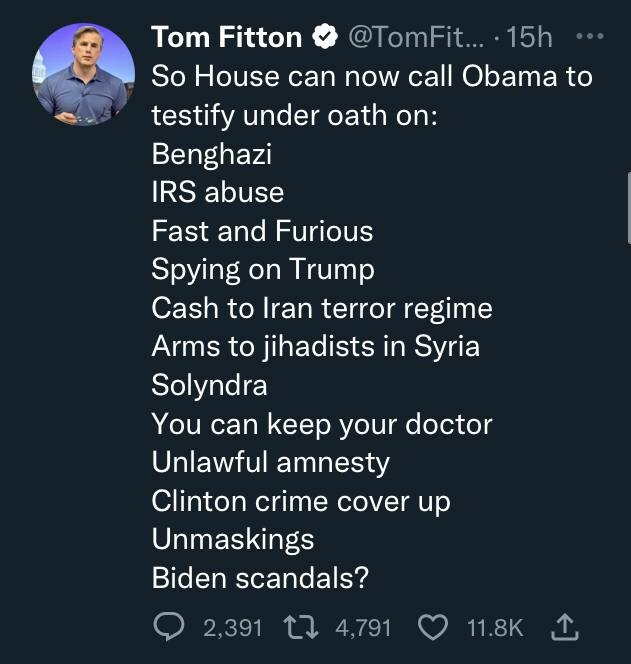The image size is (631, 664).
Task: Open the three-dot more options menu
Action: click(591, 38)
